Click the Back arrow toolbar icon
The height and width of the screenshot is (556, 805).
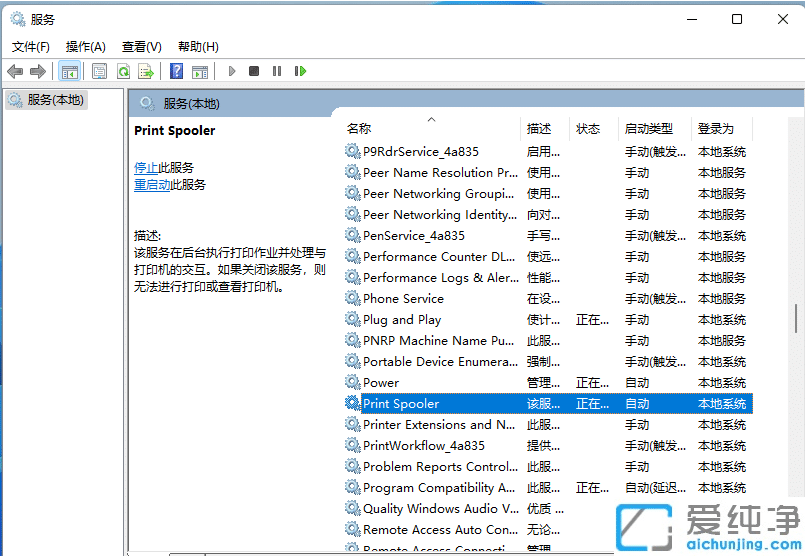tap(15, 71)
